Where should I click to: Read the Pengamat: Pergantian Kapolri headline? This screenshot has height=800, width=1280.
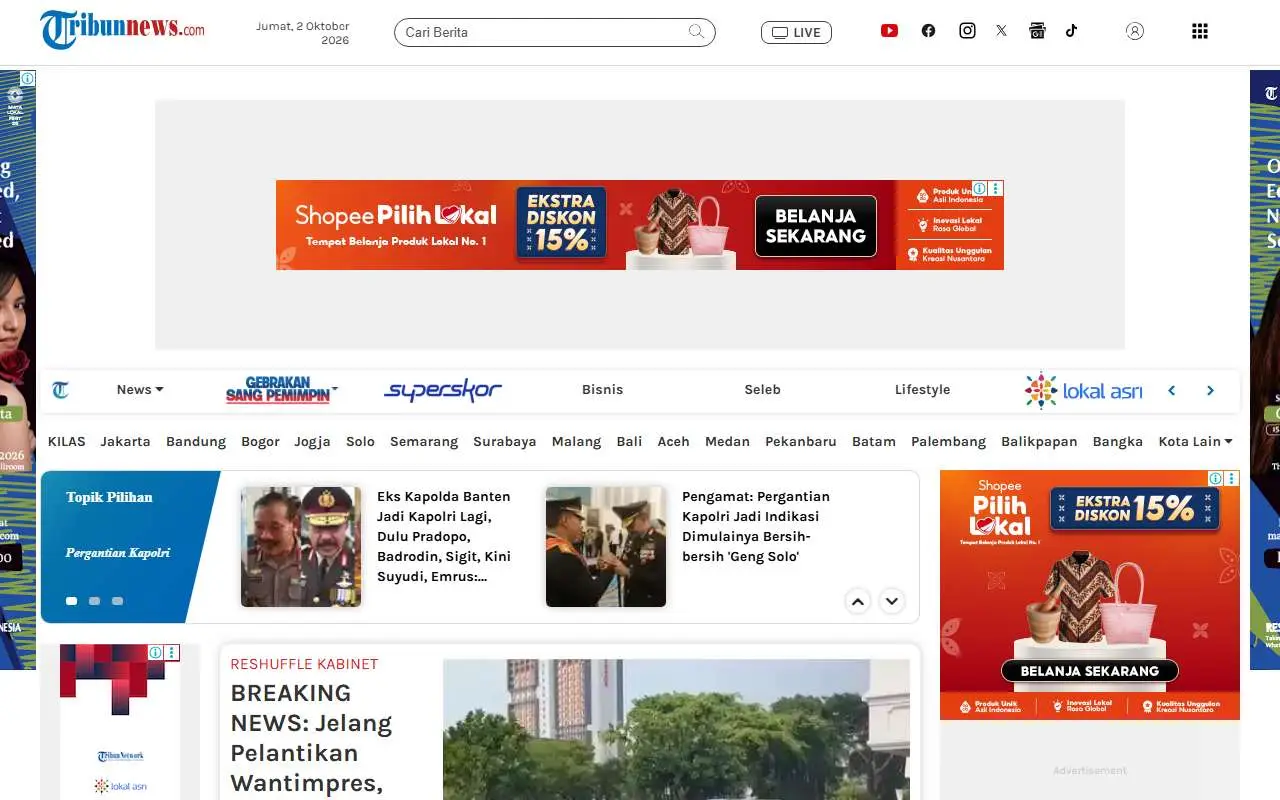pyautogui.click(x=756, y=527)
